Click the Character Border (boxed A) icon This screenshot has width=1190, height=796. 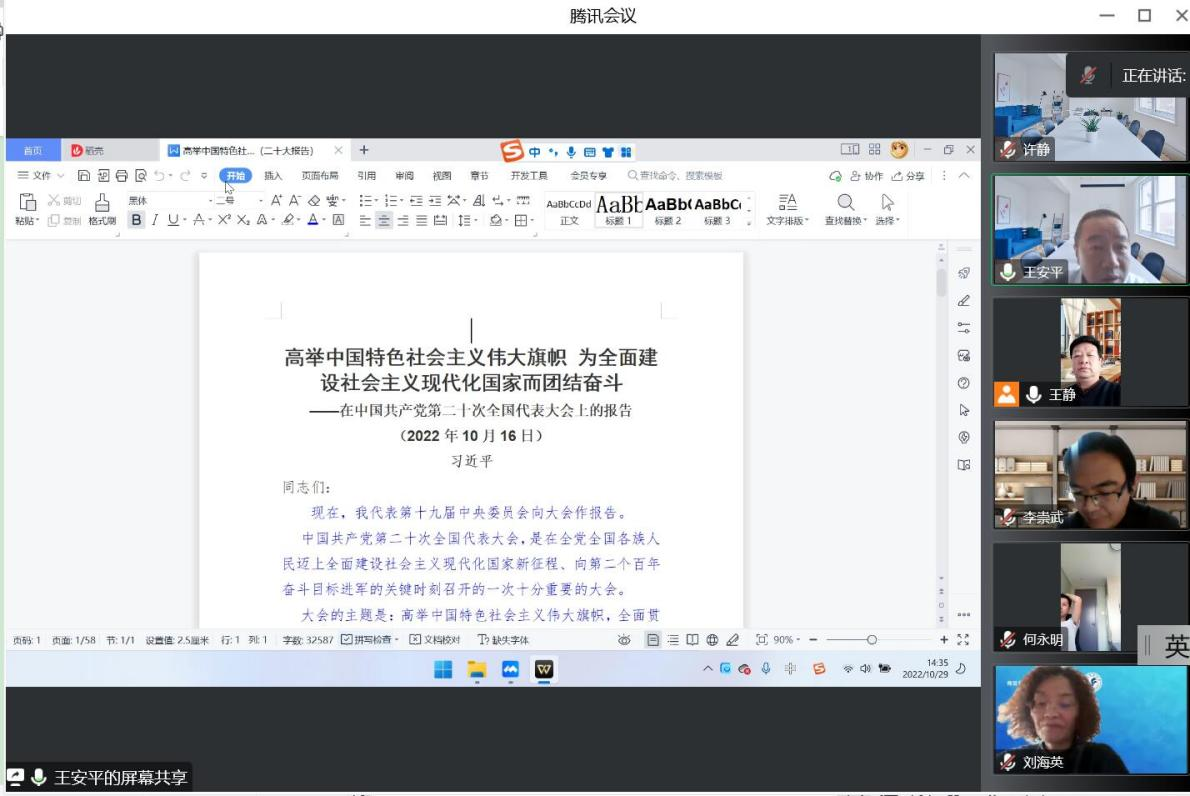tap(338, 220)
